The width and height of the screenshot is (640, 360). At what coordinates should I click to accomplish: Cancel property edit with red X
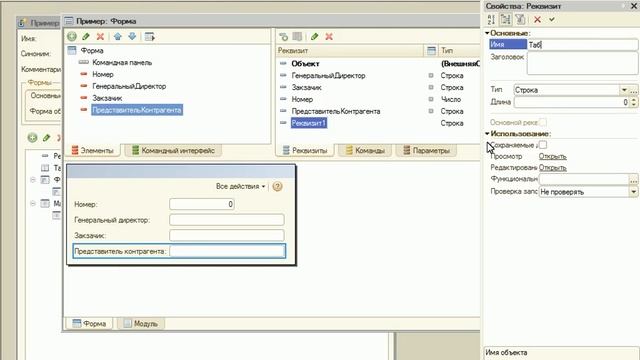[538, 19]
